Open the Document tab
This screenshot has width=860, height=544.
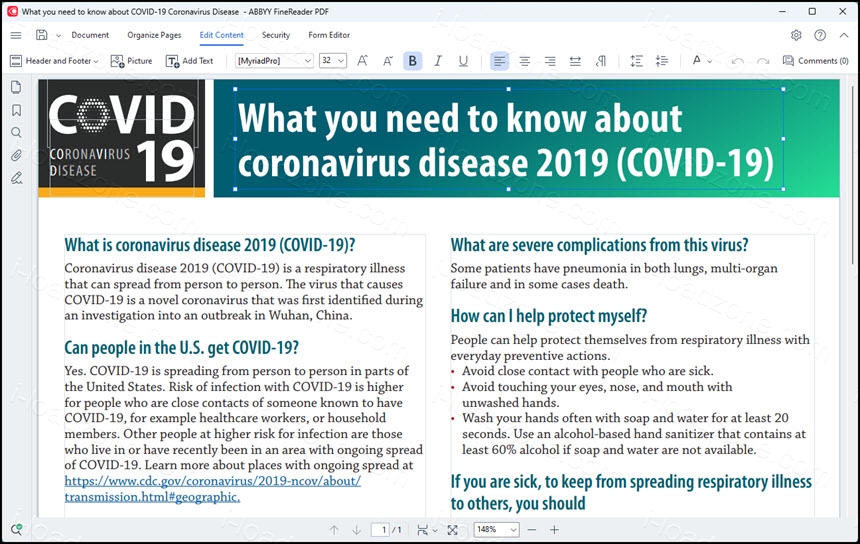tap(90, 35)
